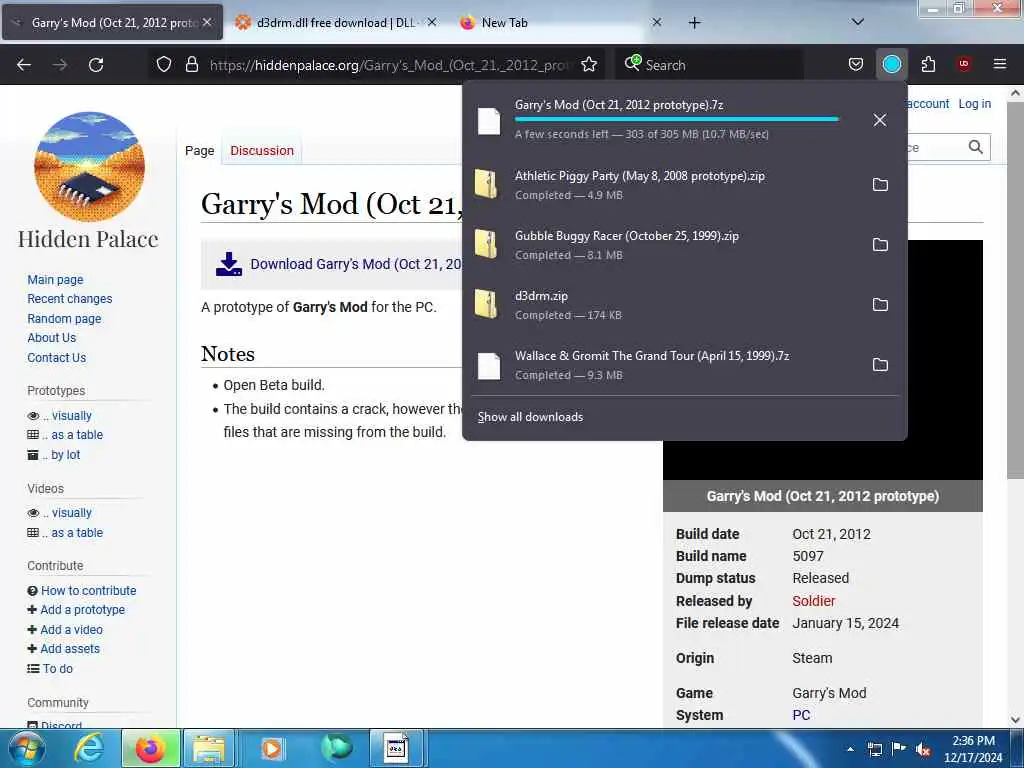Screen dimensions: 1024x768
Task: Click the Firefox taskbar icon
Action: 150,748
